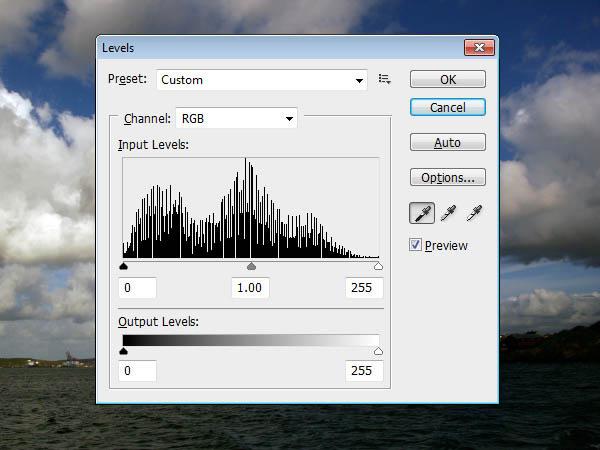The width and height of the screenshot is (600, 450).
Task: Click the input midtone gray slider triangle
Action: coord(251,266)
